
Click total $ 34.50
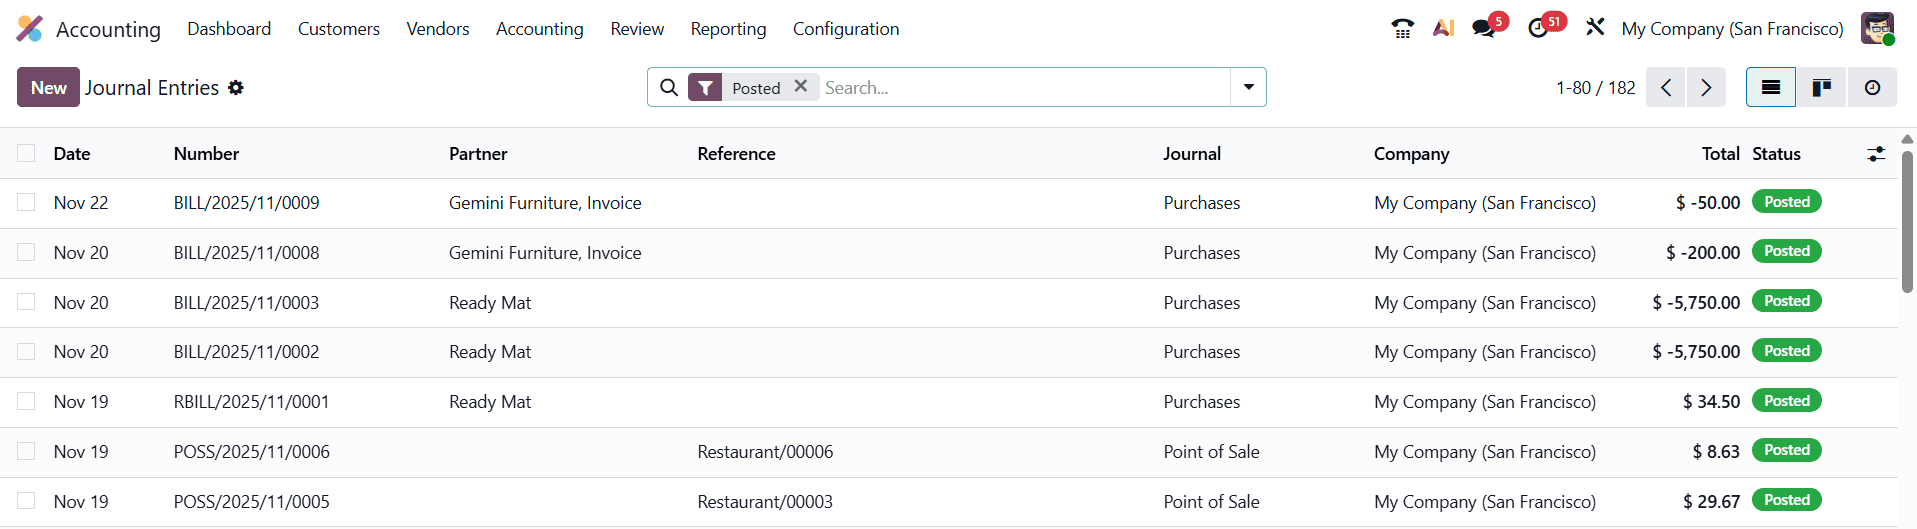(x=1711, y=402)
